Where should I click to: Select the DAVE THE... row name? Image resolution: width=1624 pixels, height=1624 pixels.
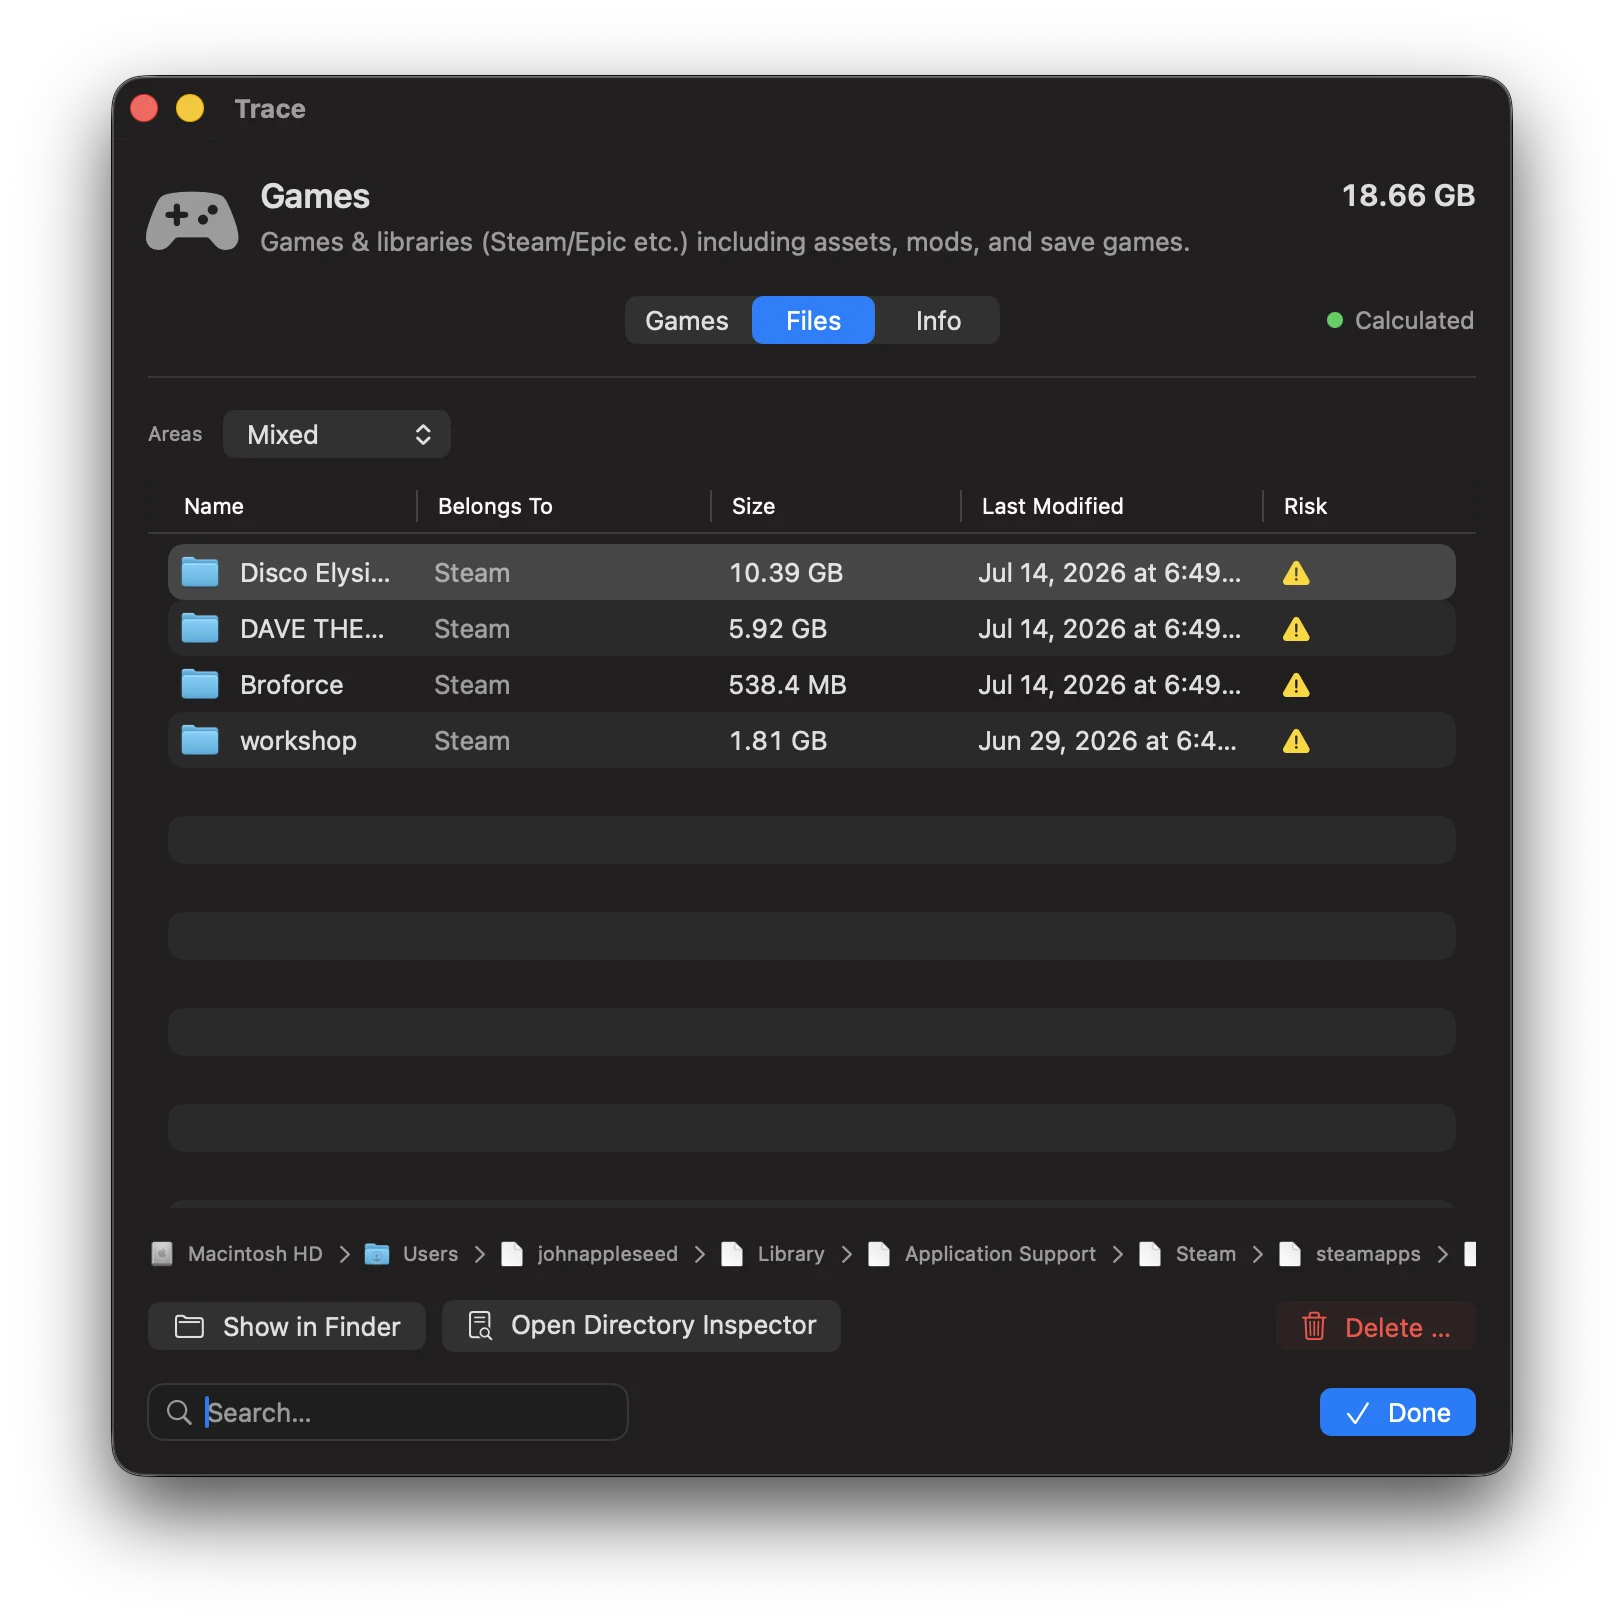[312, 629]
